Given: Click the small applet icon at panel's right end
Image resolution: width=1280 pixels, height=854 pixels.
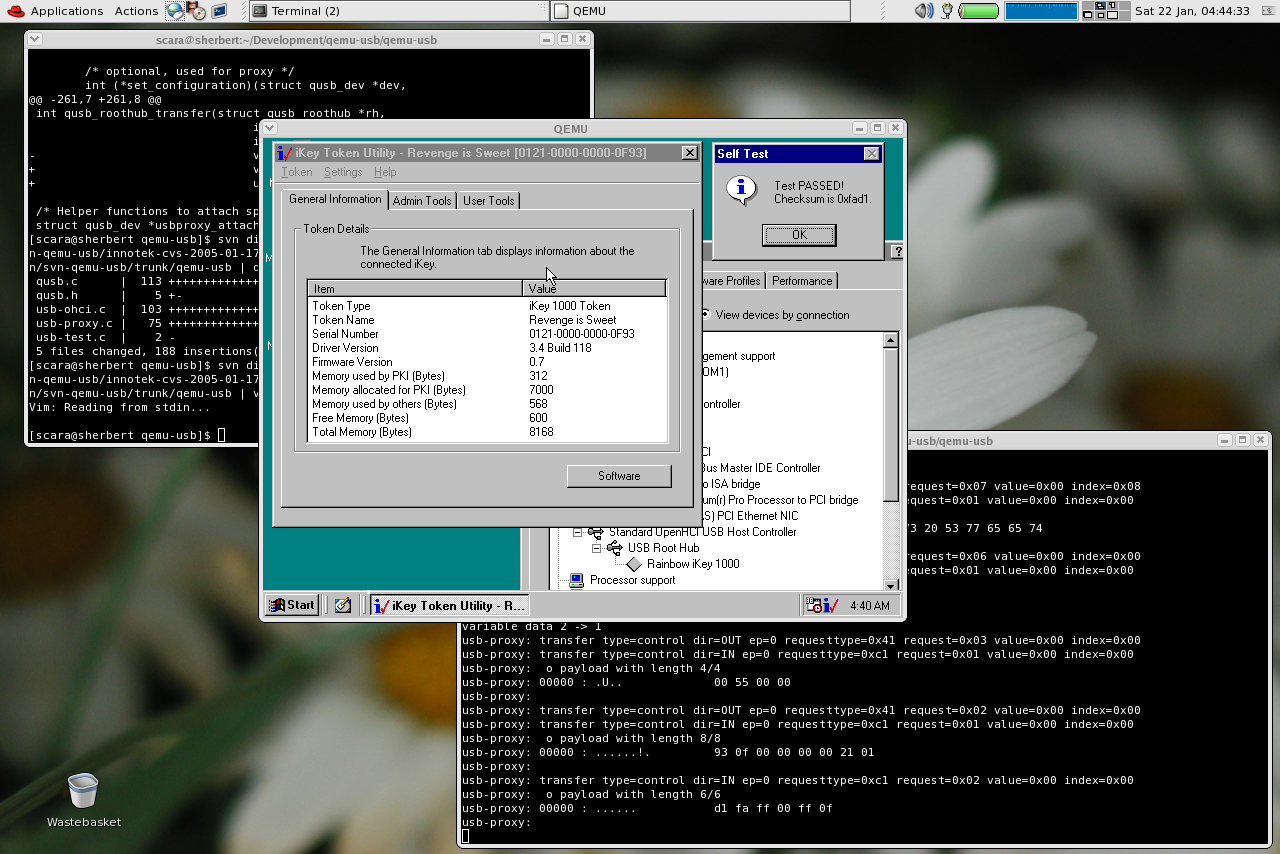Looking at the screenshot, I should 1266,11.
